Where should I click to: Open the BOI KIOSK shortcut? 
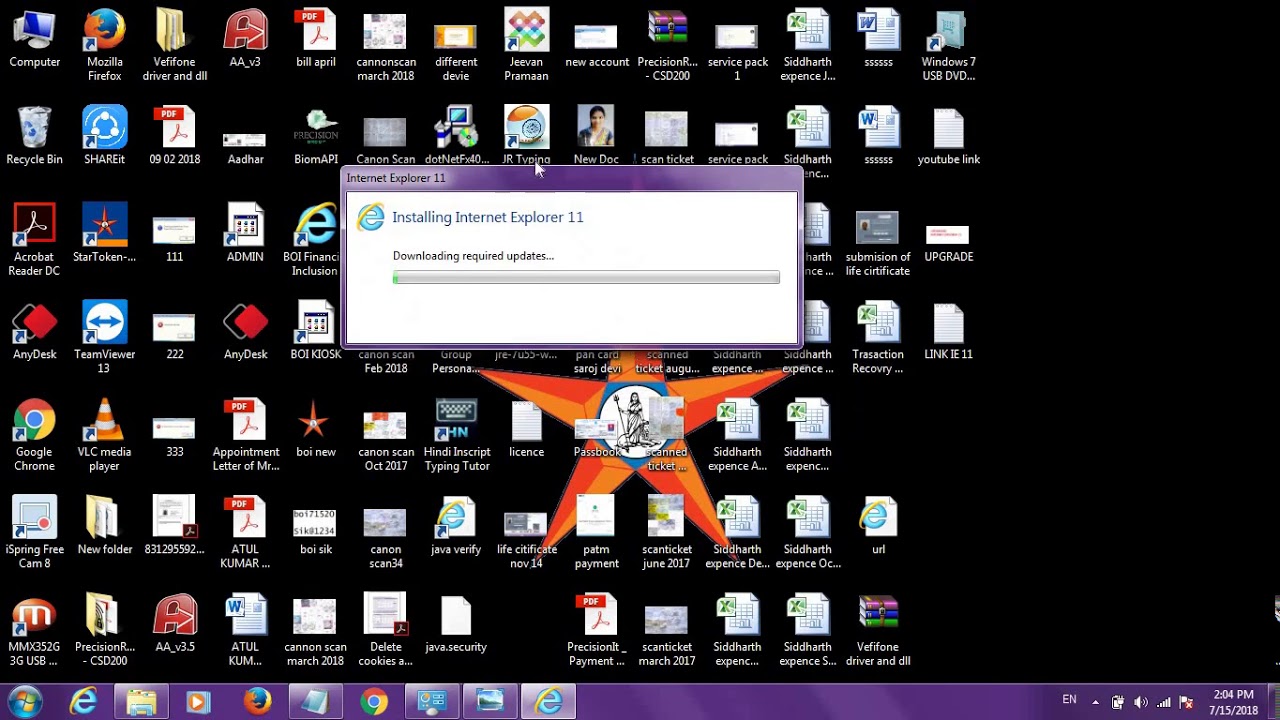[316, 331]
